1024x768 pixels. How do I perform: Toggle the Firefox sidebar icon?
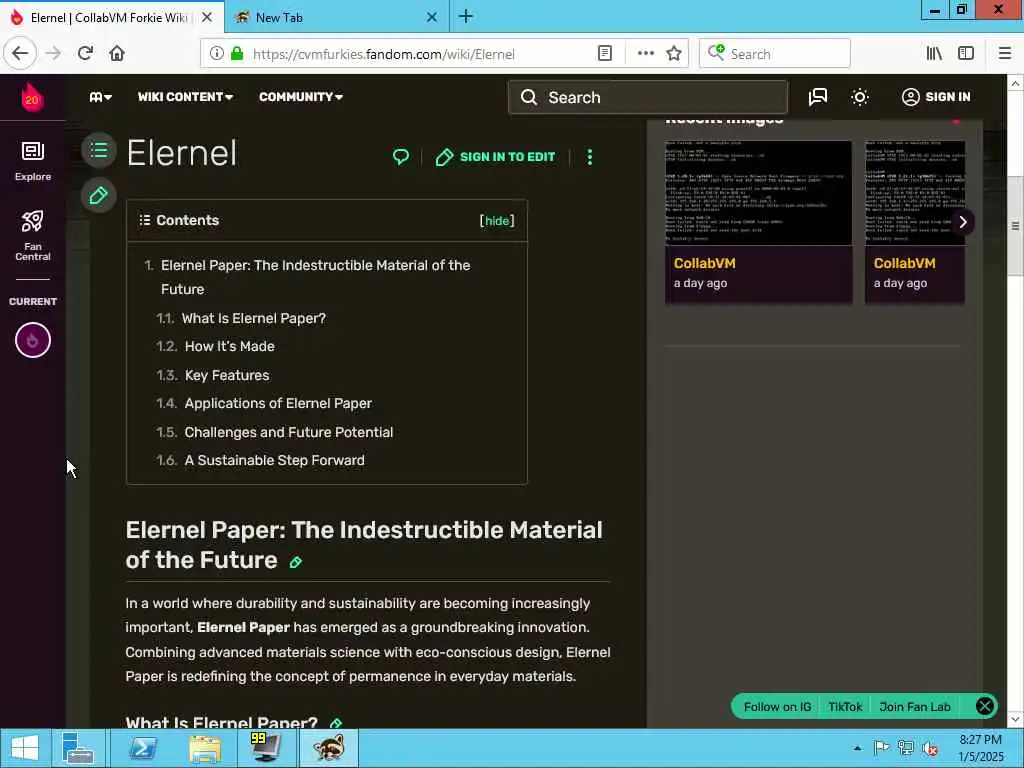[966, 54]
